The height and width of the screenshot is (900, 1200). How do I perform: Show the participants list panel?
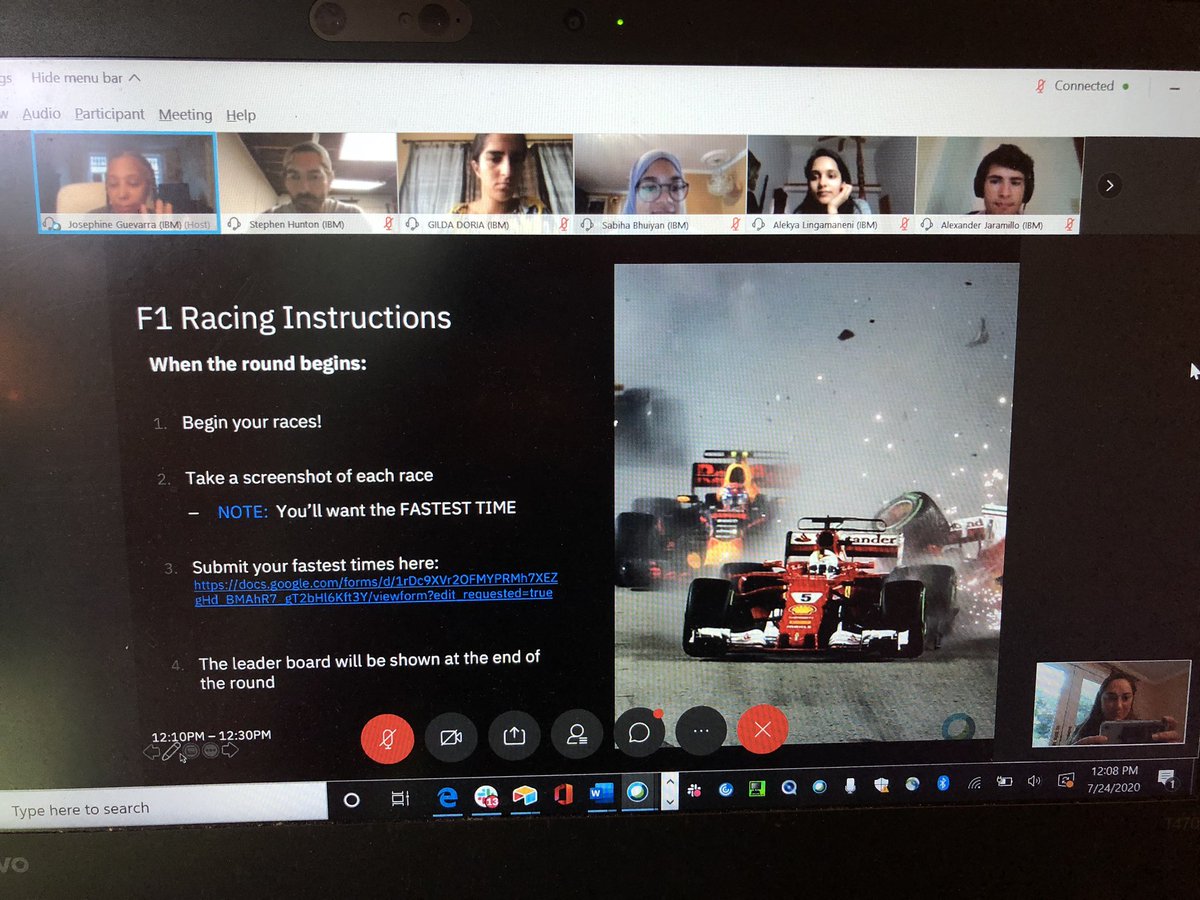click(577, 733)
